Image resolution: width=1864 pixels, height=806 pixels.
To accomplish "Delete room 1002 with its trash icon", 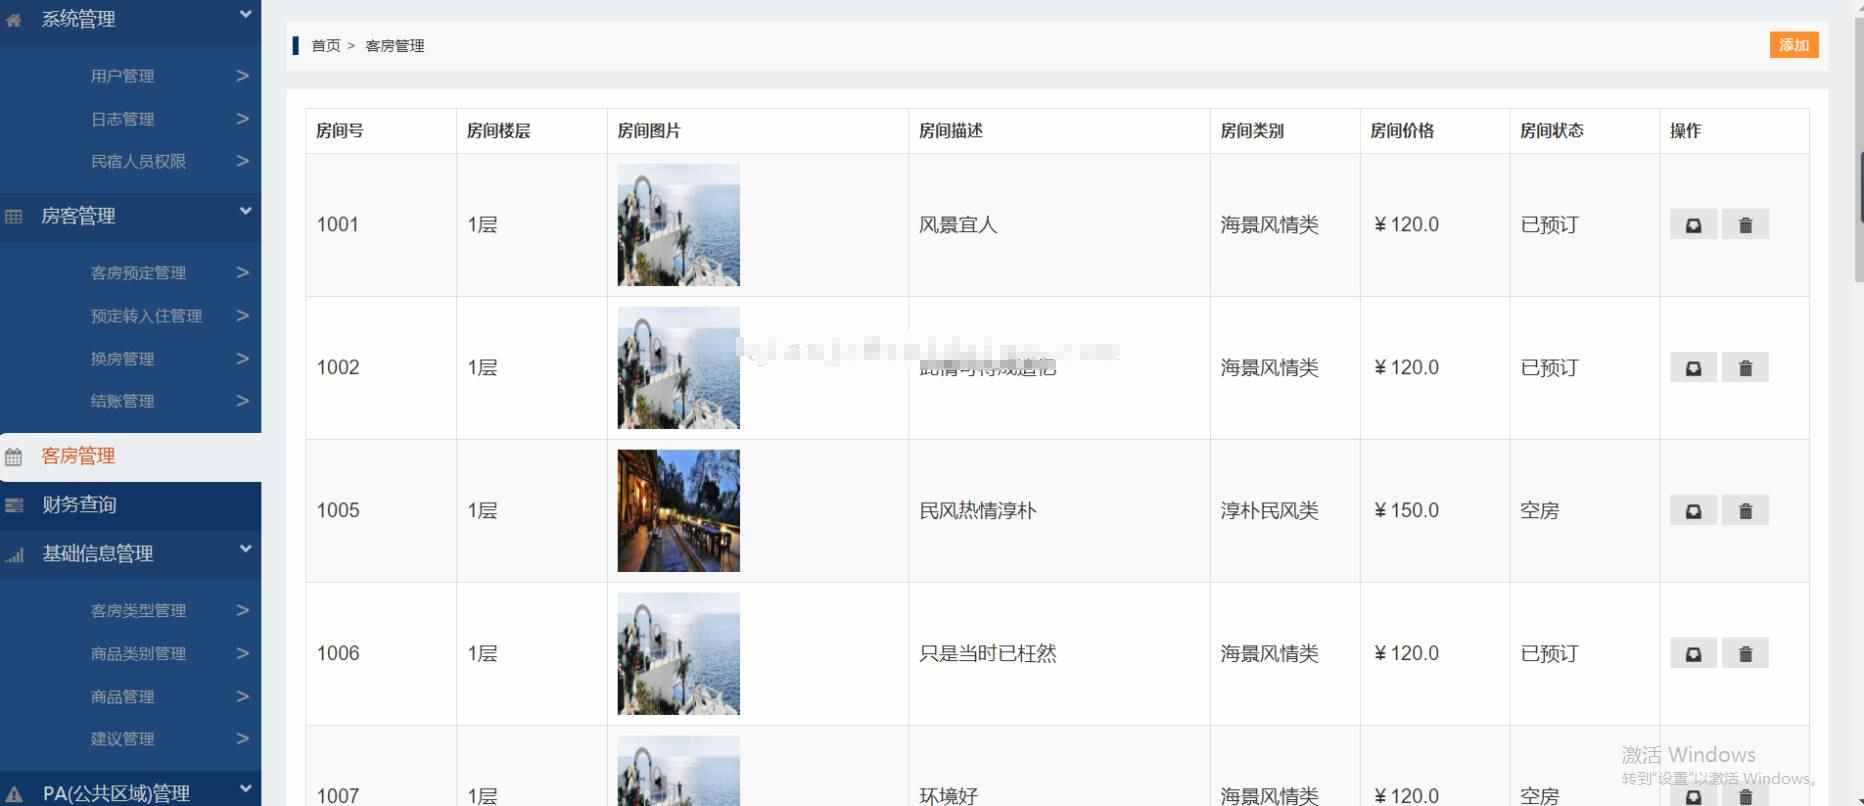I will coord(1745,368).
